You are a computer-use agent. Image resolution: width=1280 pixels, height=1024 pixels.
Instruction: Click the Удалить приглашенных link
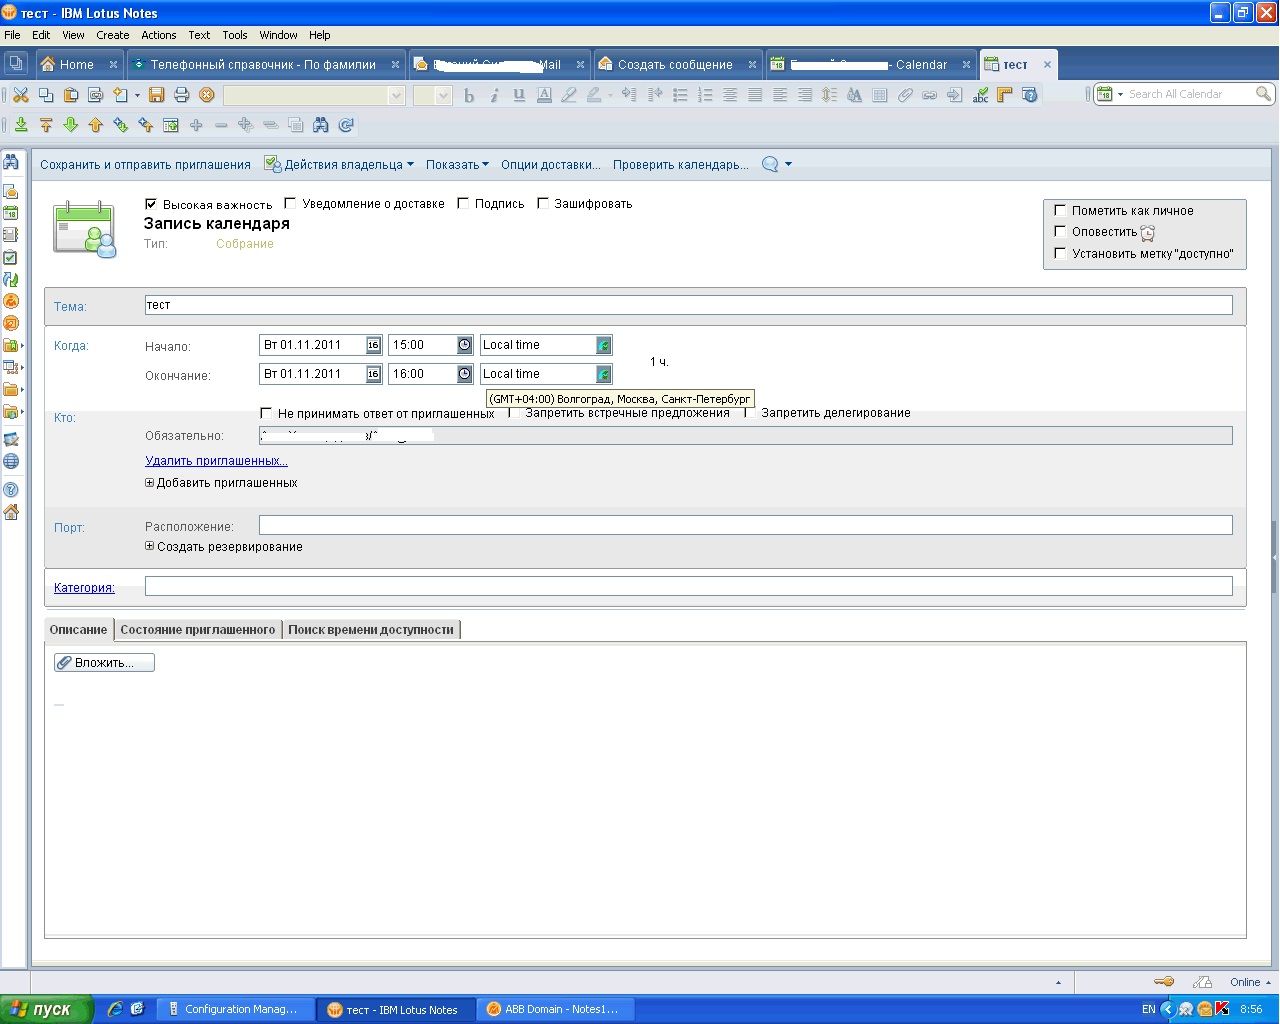(x=216, y=461)
